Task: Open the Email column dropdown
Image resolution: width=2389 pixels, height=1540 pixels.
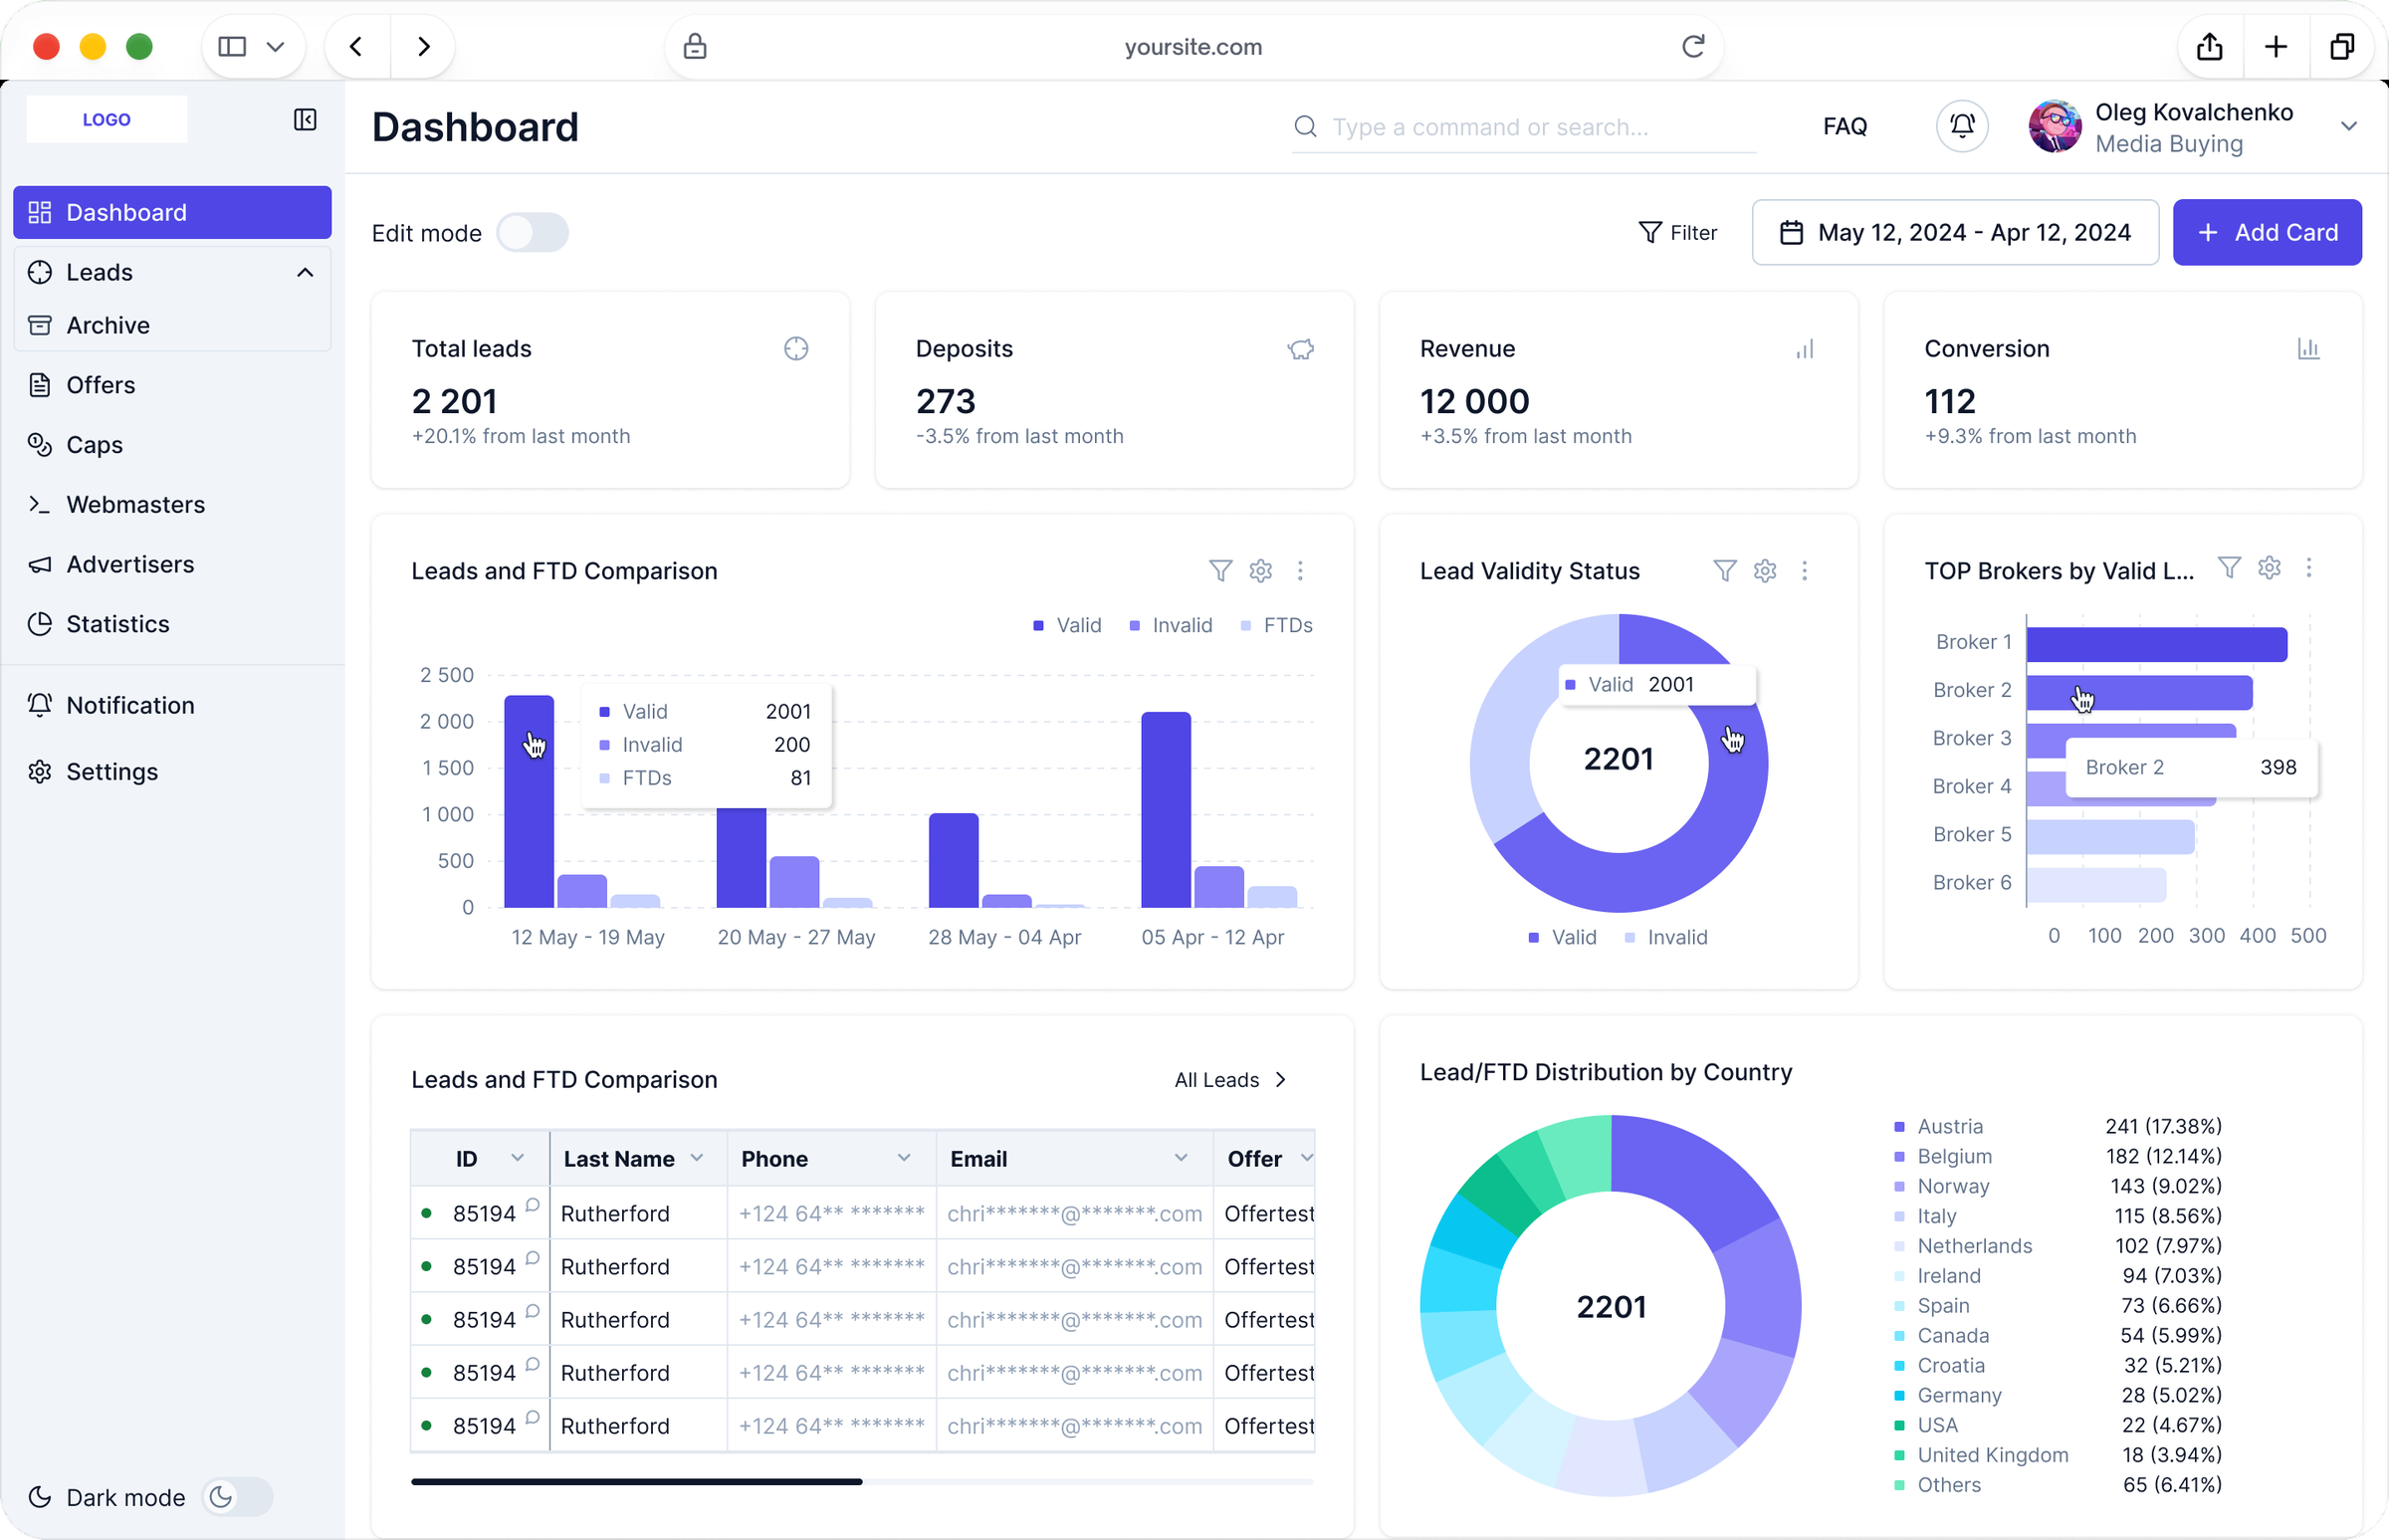Action: (x=1181, y=1158)
